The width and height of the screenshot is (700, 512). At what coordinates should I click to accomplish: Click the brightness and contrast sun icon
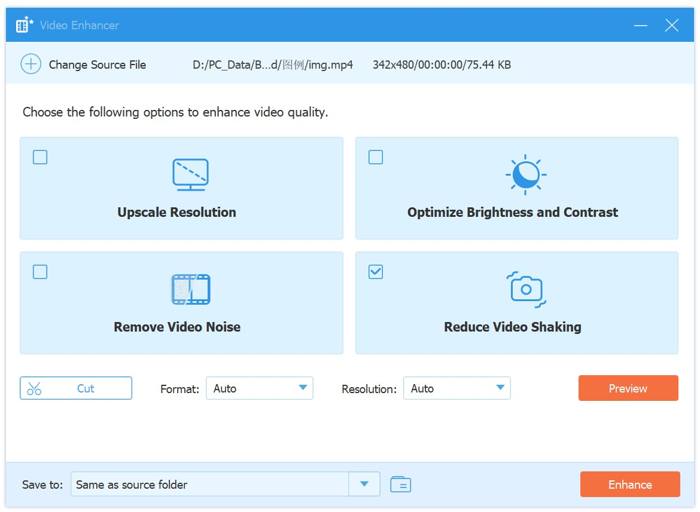click(x=526, y=175)
